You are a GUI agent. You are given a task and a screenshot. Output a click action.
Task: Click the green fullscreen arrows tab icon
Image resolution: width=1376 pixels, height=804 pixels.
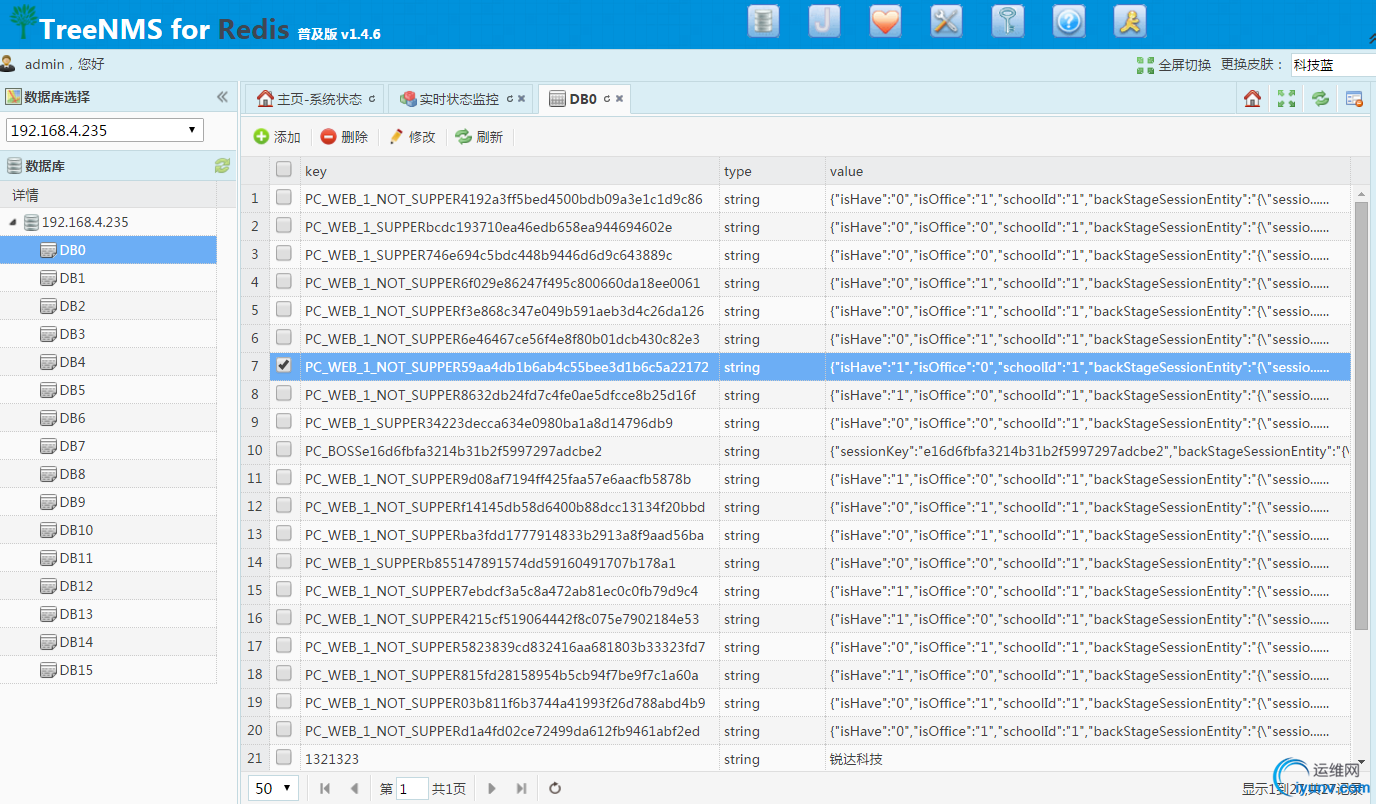pos(1286,98)
